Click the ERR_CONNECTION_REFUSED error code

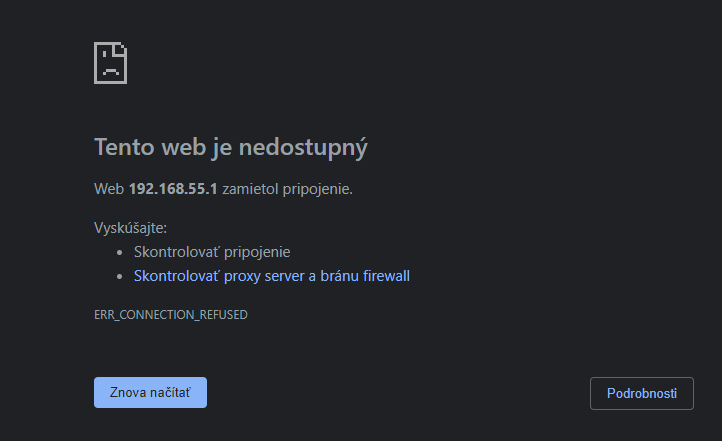tap(170, 314)
